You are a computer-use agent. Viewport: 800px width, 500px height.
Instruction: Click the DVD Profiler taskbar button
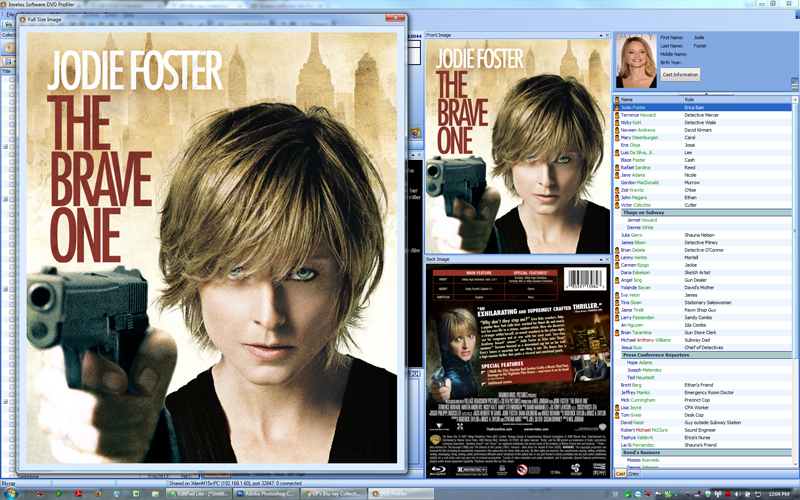401,494
